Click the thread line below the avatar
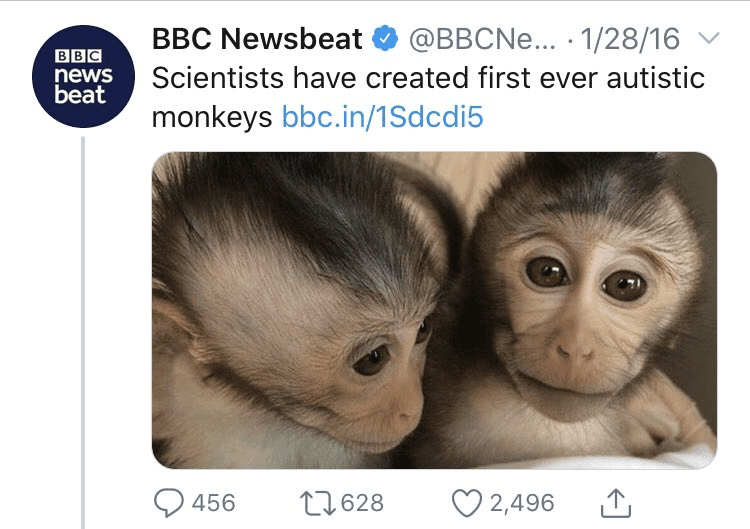Viewport: 750px width, 529px height. point(83,332)
